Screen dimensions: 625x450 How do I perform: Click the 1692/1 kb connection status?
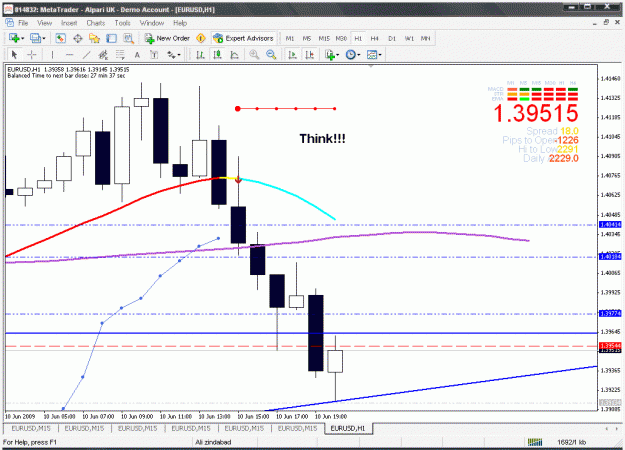tap(571, 442)
